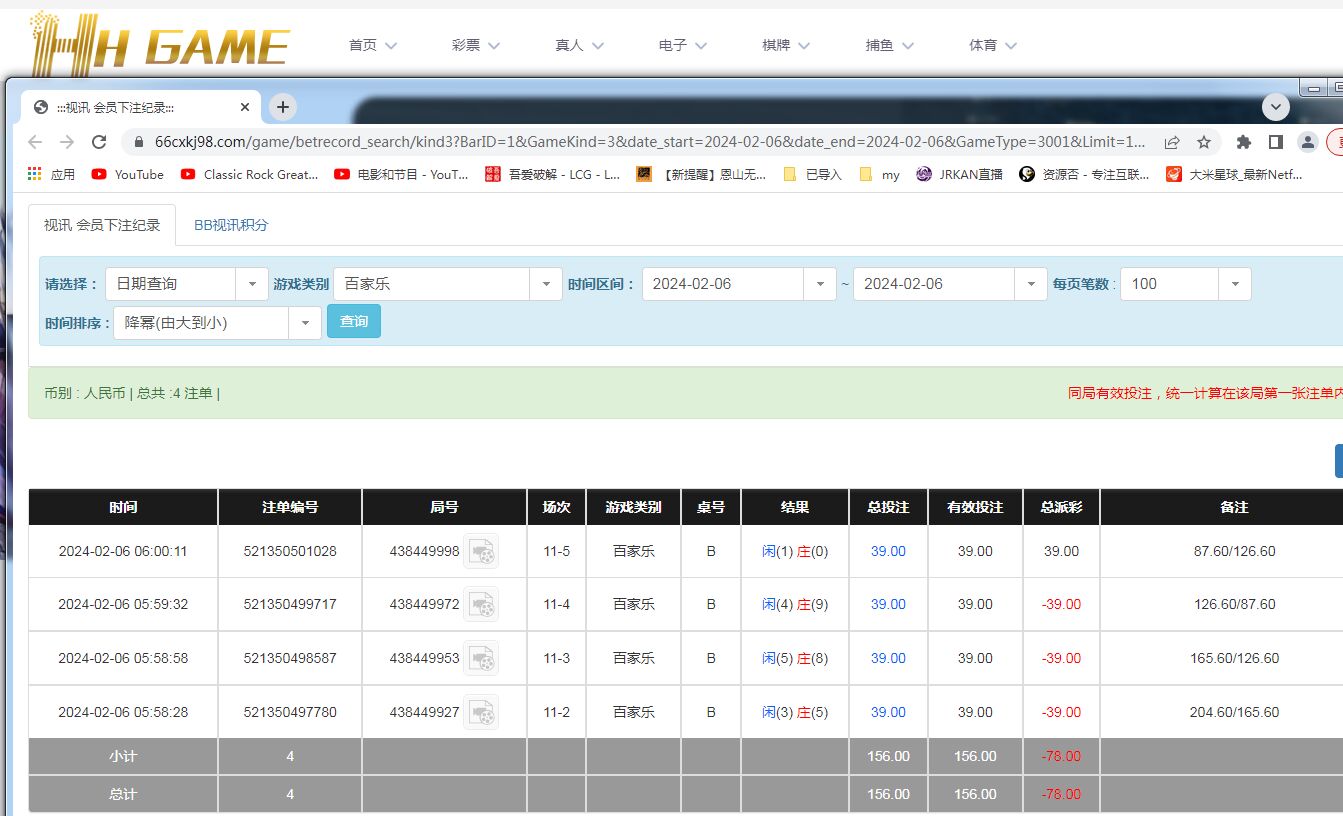Bookmark this page with star icon
Image resolution: width=1343 pixels, height=816 pixels.
point(1204,142)
